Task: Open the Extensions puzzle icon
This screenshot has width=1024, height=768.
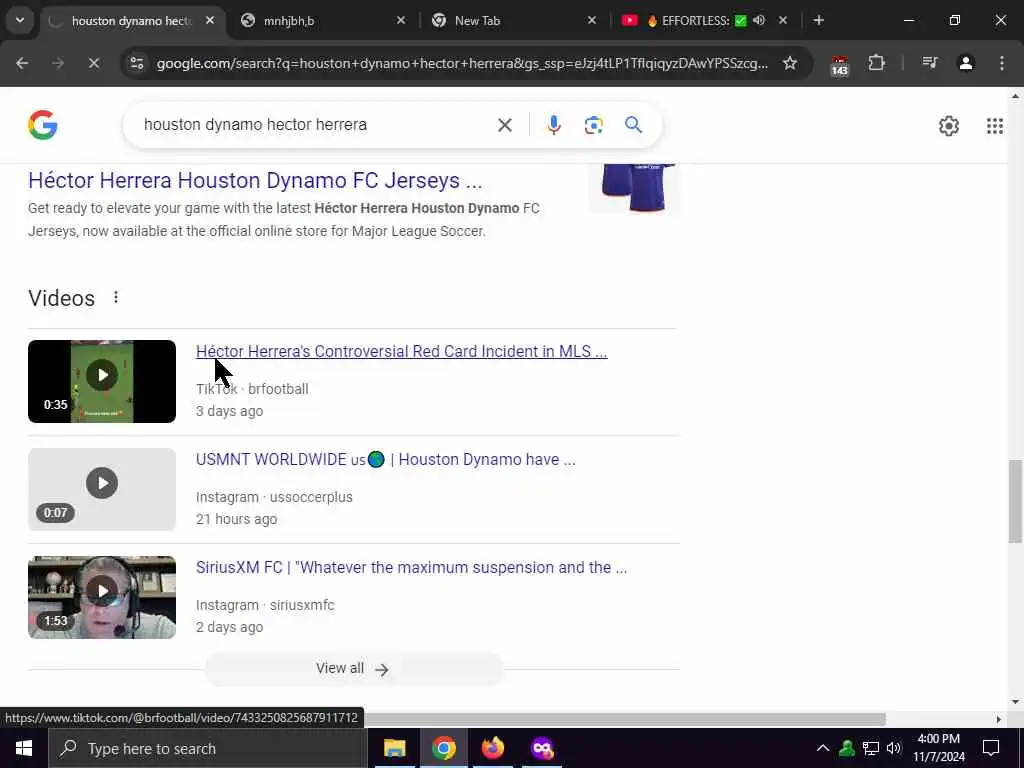Action: coord(876,63)
